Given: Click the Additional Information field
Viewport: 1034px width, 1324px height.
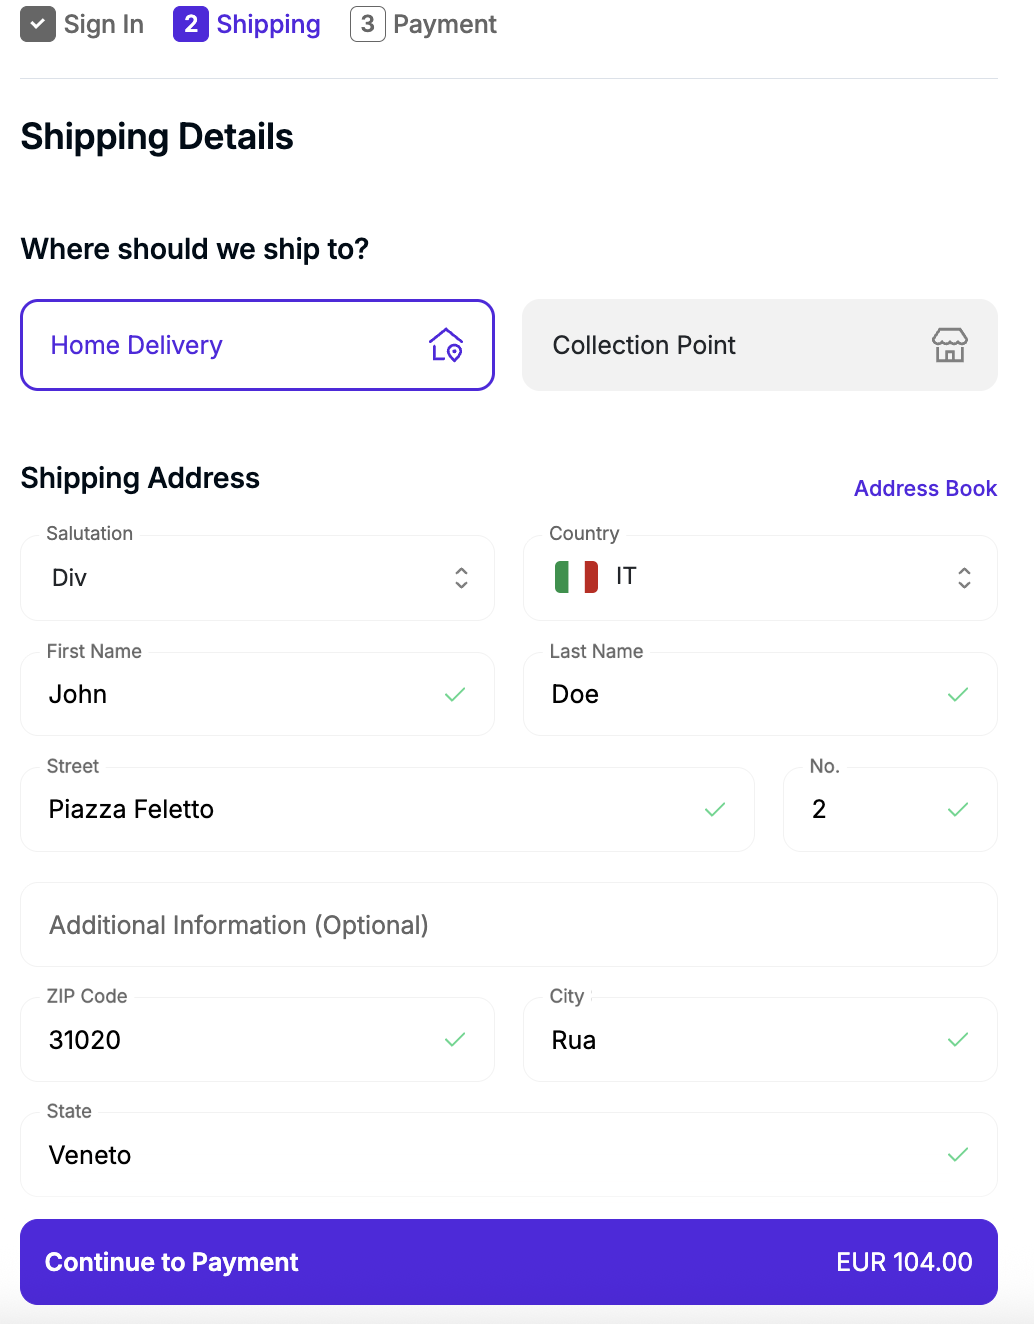Looking at the screenshot, I should [508, 925].
